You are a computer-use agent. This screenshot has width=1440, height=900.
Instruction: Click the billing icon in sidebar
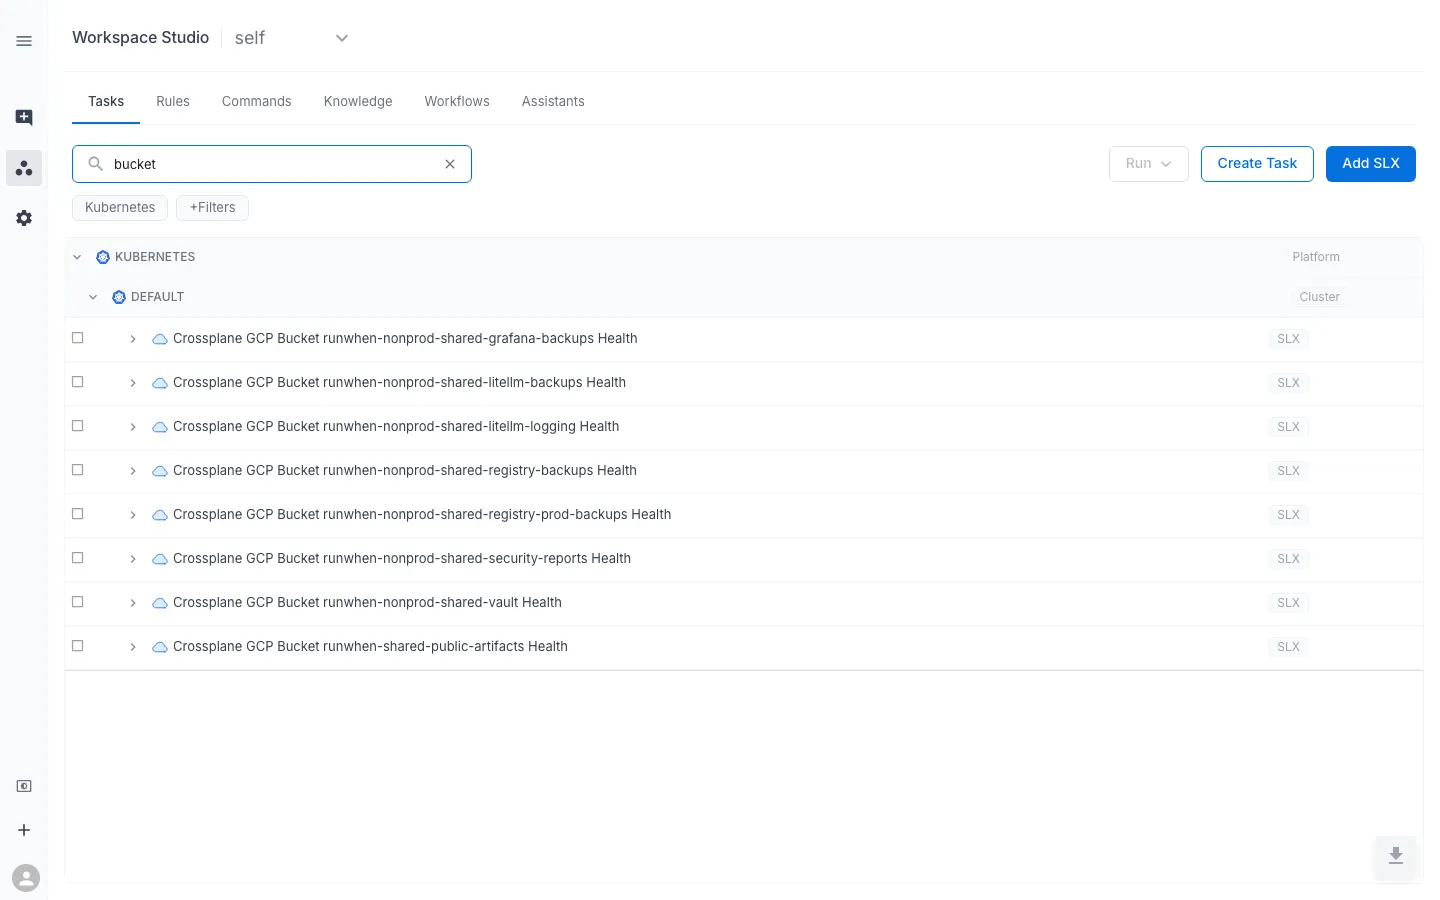pyautogui.click(x=24, y=786)
